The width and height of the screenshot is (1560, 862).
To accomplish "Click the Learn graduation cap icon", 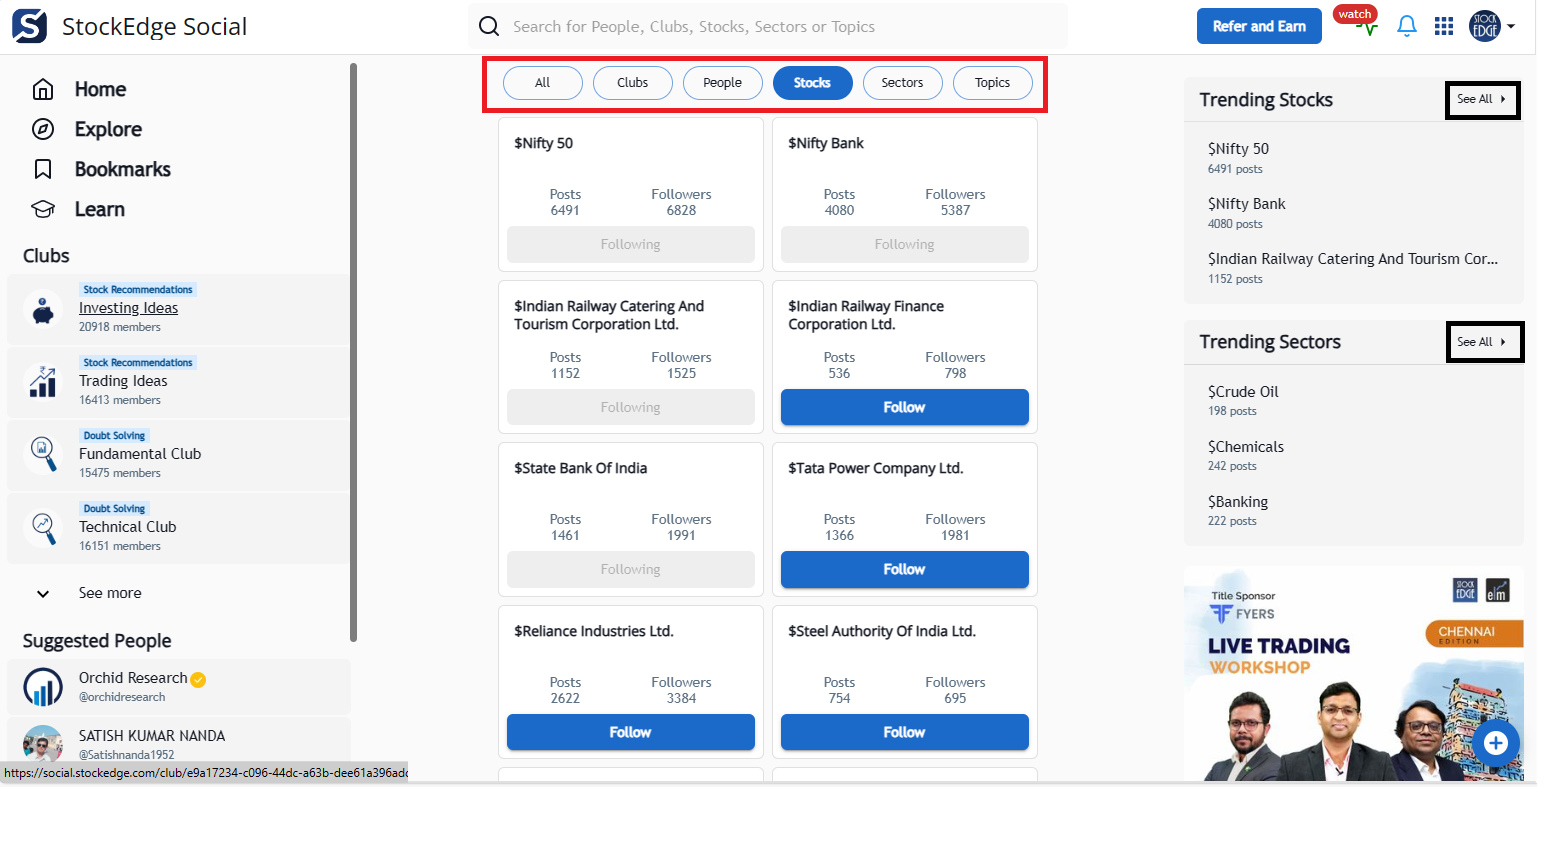I will tap(43, 209).
